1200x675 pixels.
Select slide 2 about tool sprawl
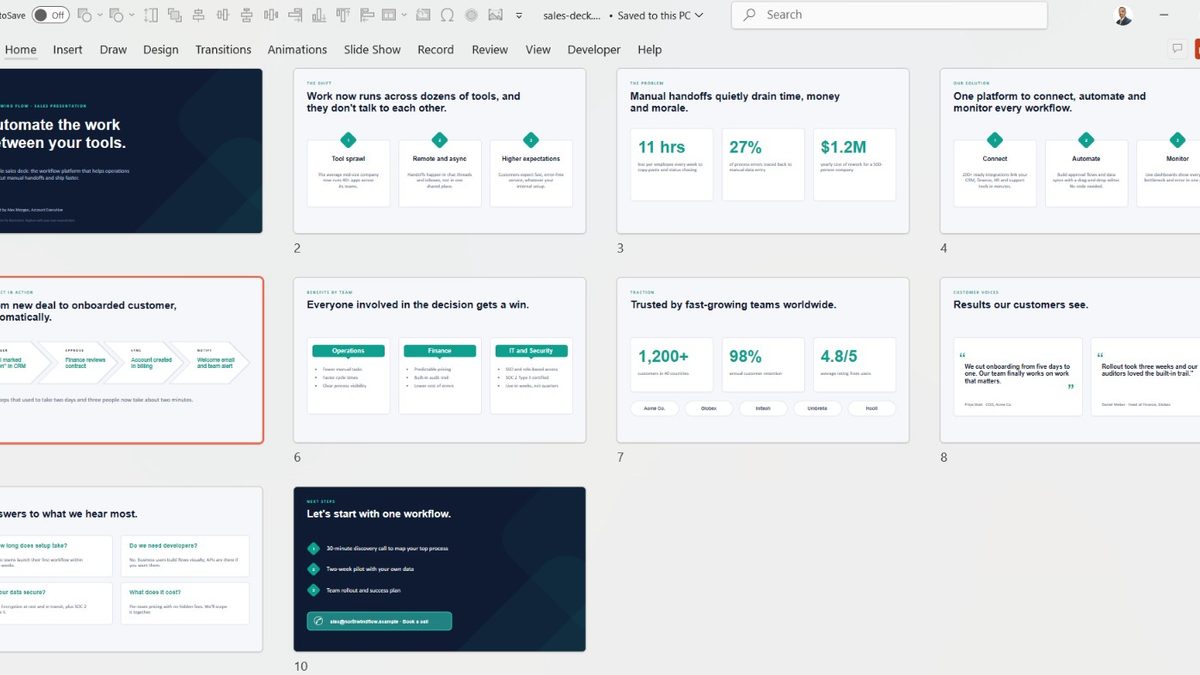[x=440, y=151]
